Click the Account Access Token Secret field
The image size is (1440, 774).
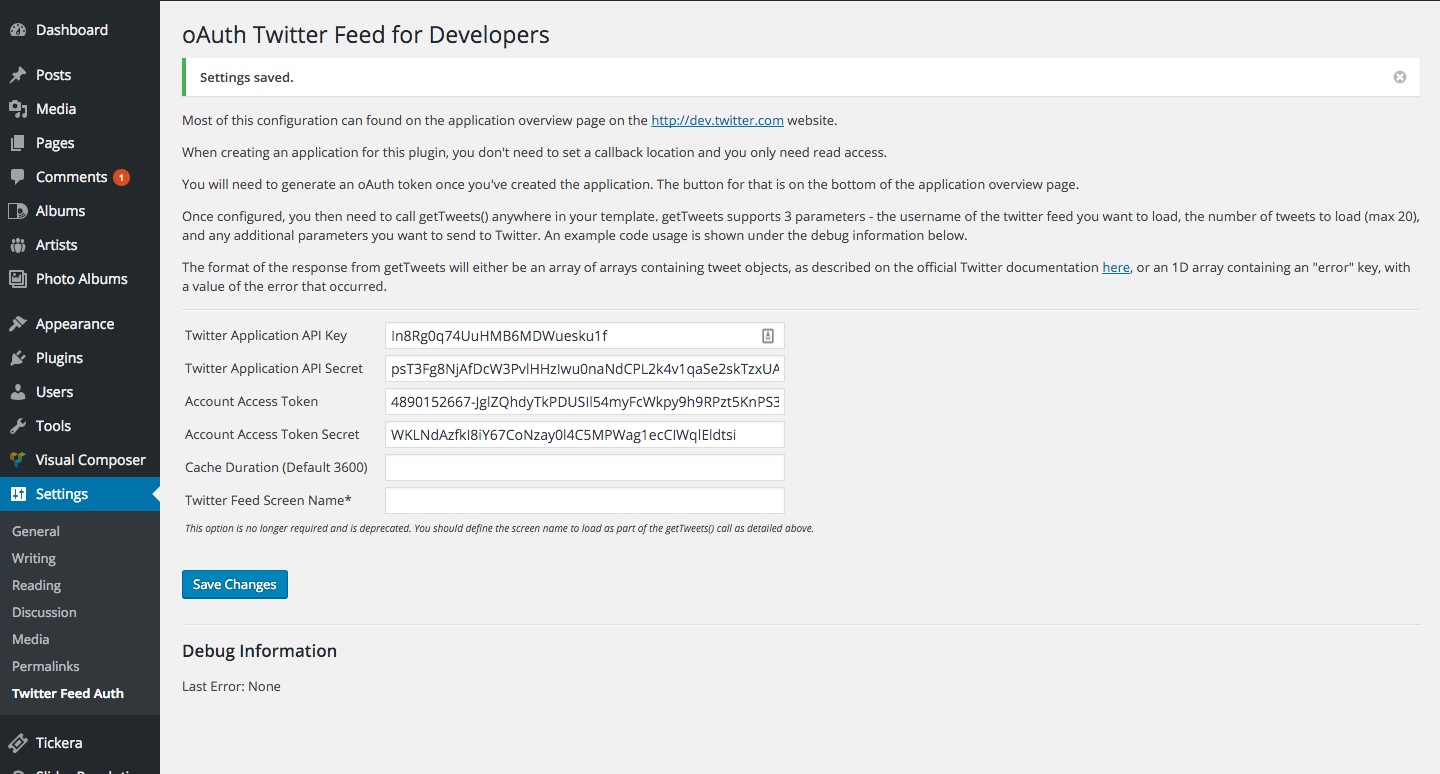pyautogui.click(x=585, y=435)
